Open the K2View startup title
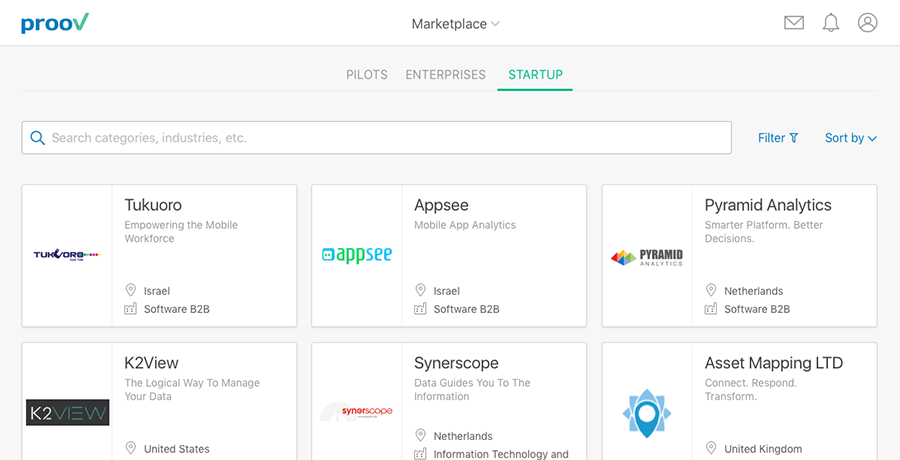This screenshot has height=460, width=900. click(x=152, y=363)
